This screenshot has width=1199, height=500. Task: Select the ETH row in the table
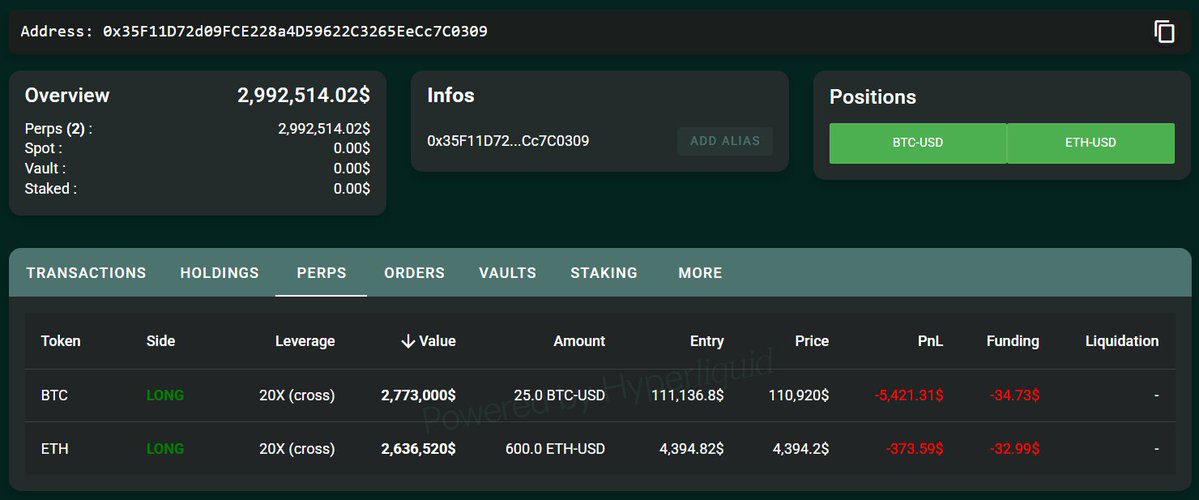click(x=600, y=449)
